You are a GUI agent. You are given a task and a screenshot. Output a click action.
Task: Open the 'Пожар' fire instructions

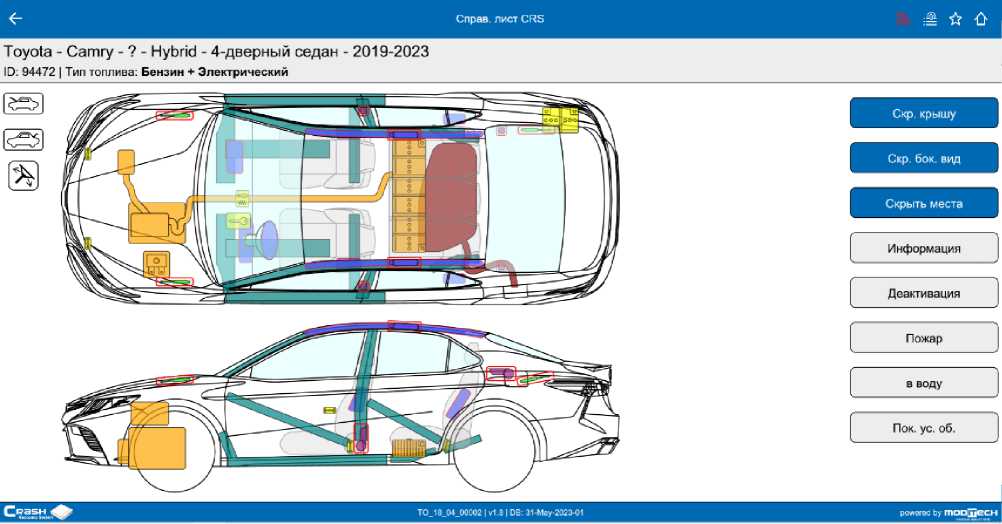(x=923, y=338)
